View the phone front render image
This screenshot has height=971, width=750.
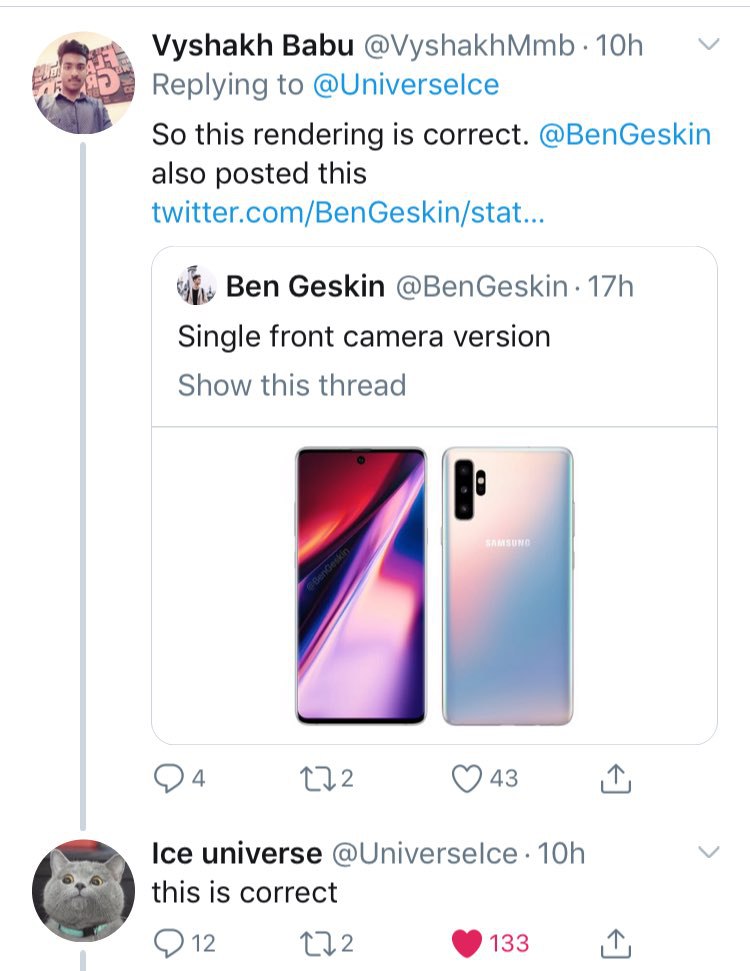tap(361, 585)
